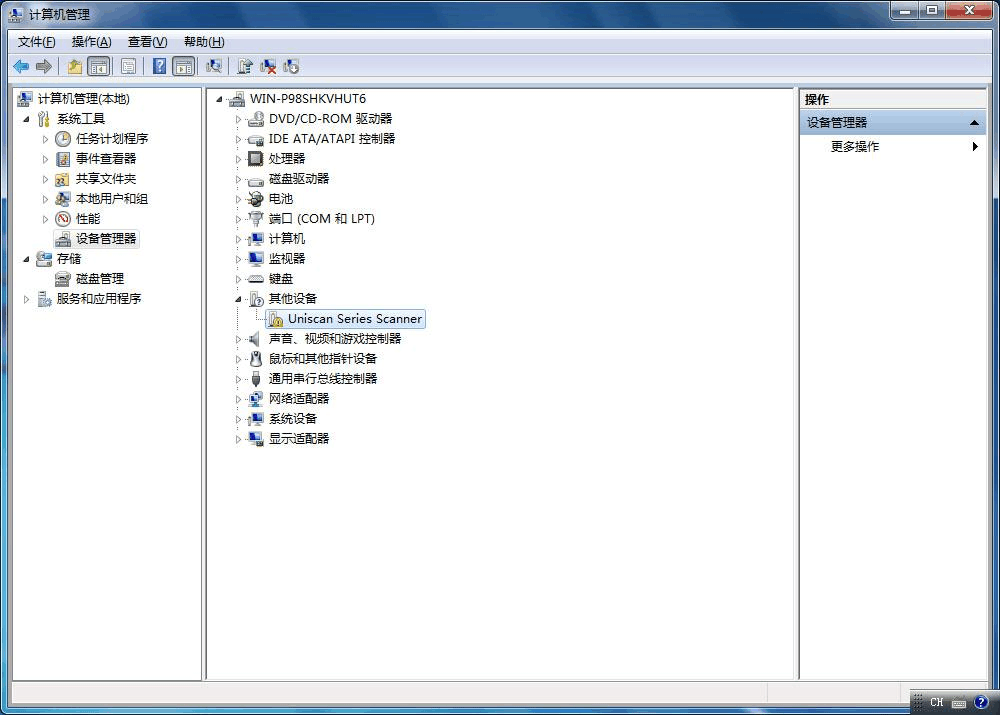Collapse the WIN-P98SHKVHUT6 computer node
The image size is (1000, 715).
point(219,99)
